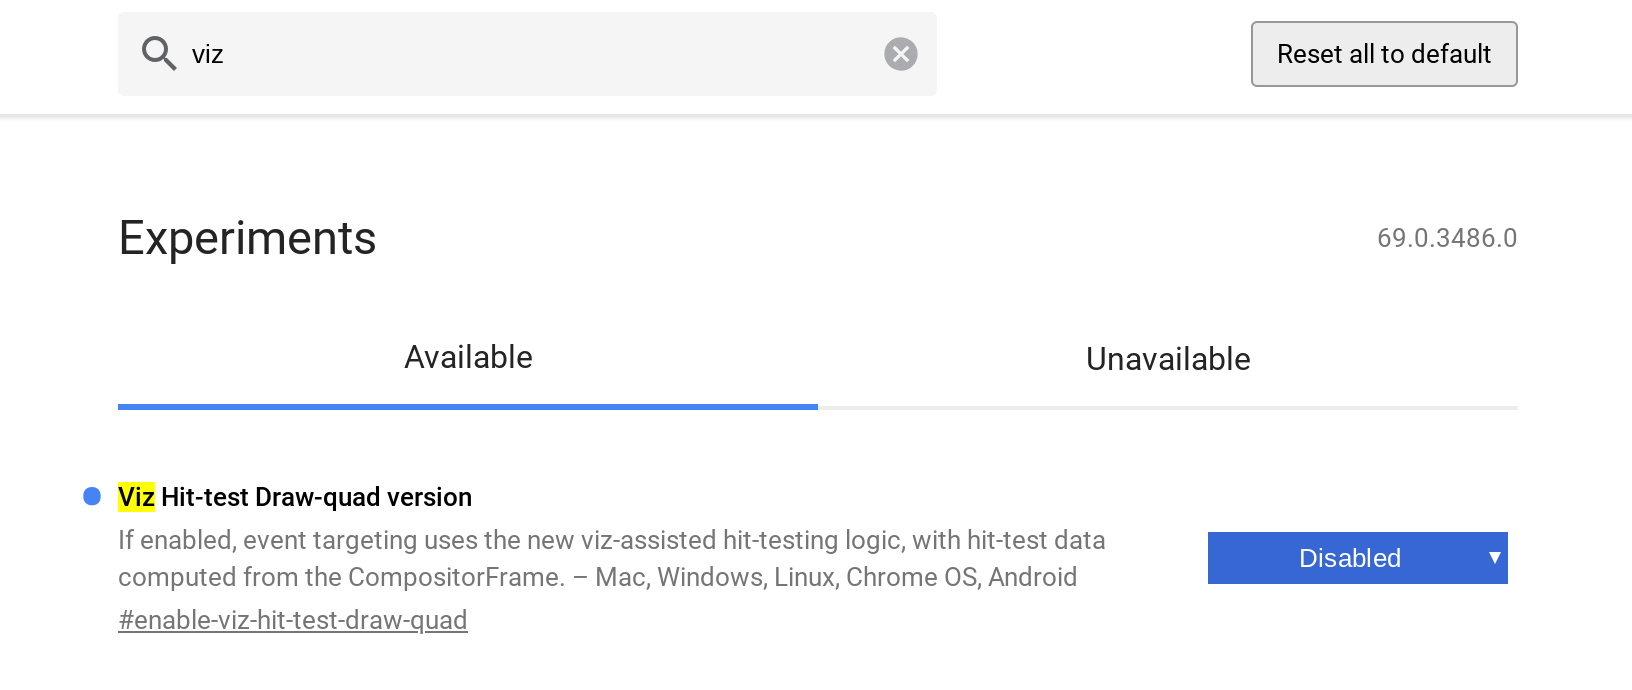1632x690 pixels.
Task: Reset all flags to default
Action: pos(1384,54)
